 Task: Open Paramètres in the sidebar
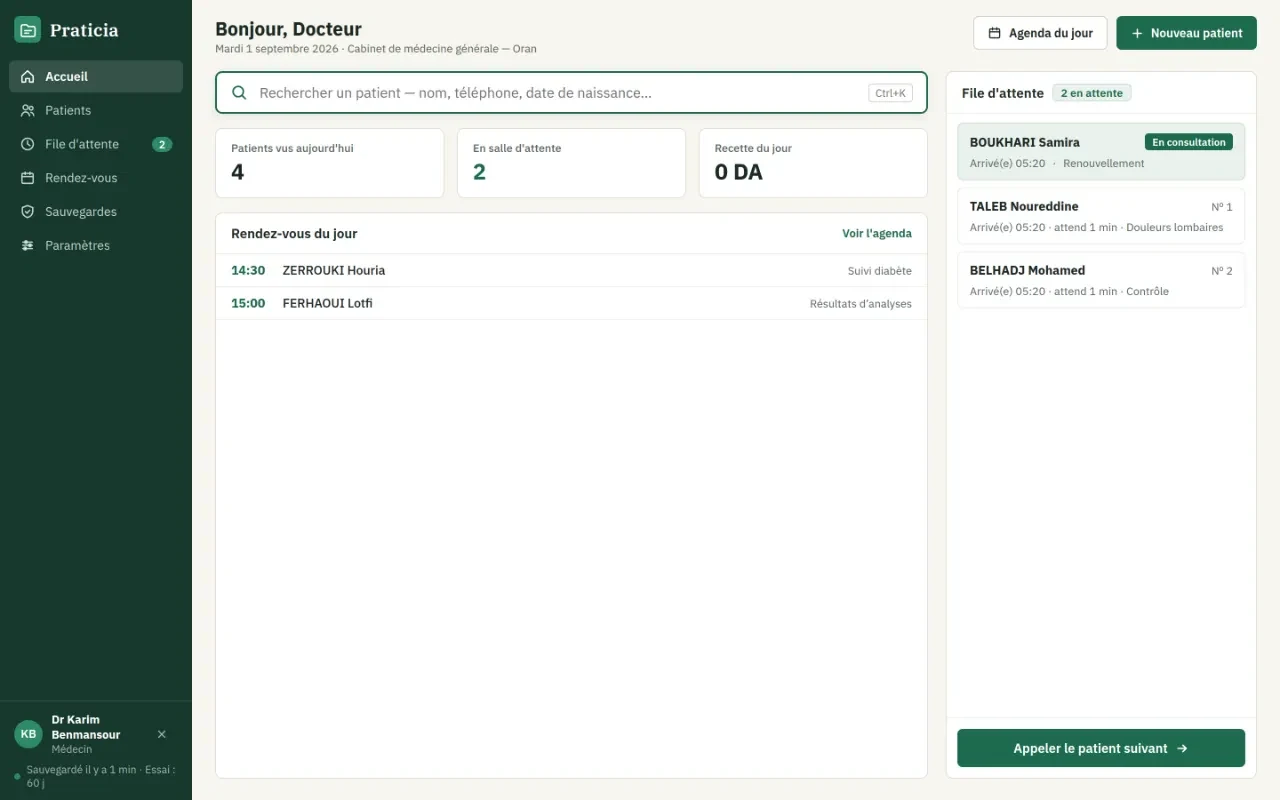coord(96,246)
